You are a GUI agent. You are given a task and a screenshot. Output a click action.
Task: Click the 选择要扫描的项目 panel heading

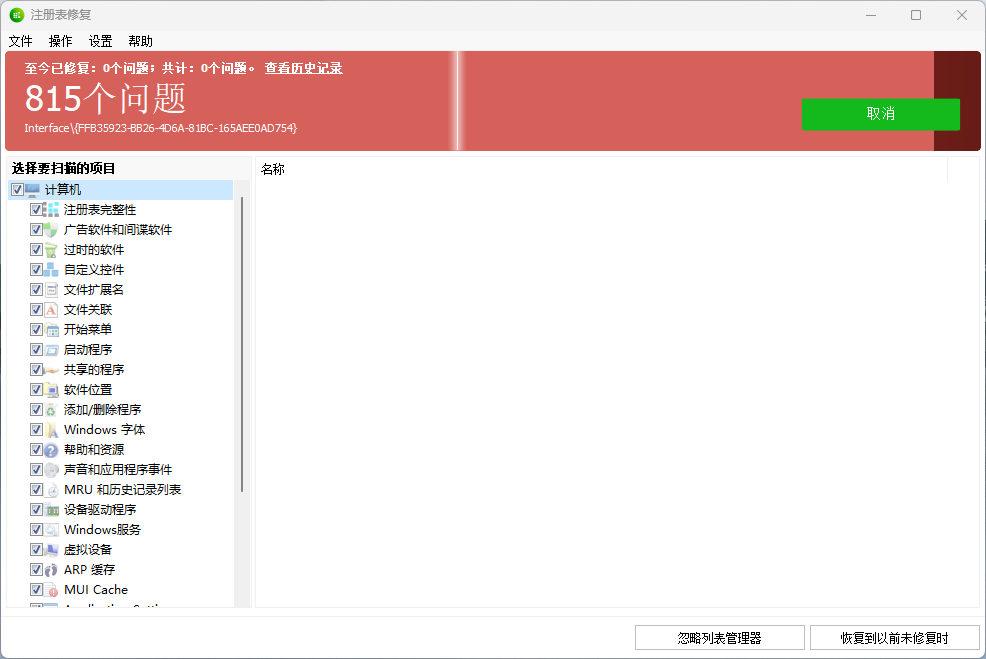pos(64,169)
